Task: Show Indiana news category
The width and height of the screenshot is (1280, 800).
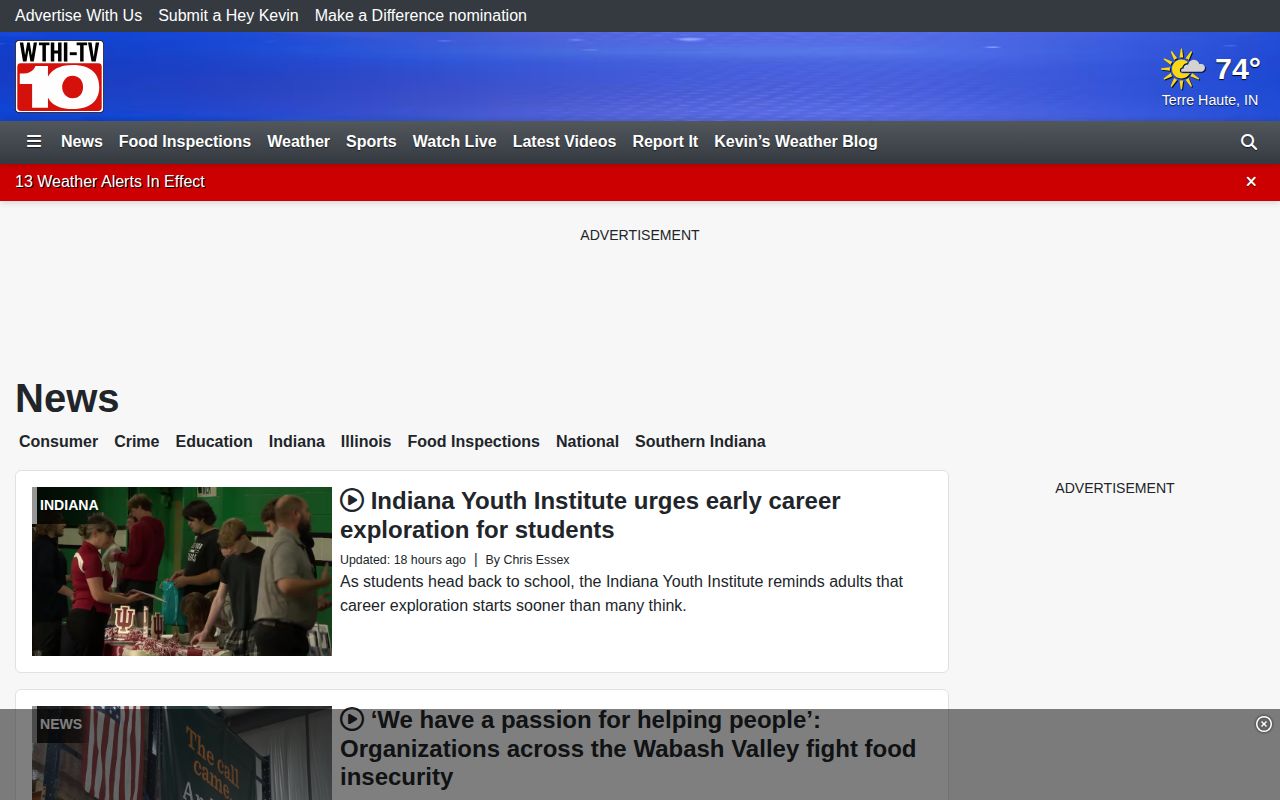Action: [x=297, y=442]
